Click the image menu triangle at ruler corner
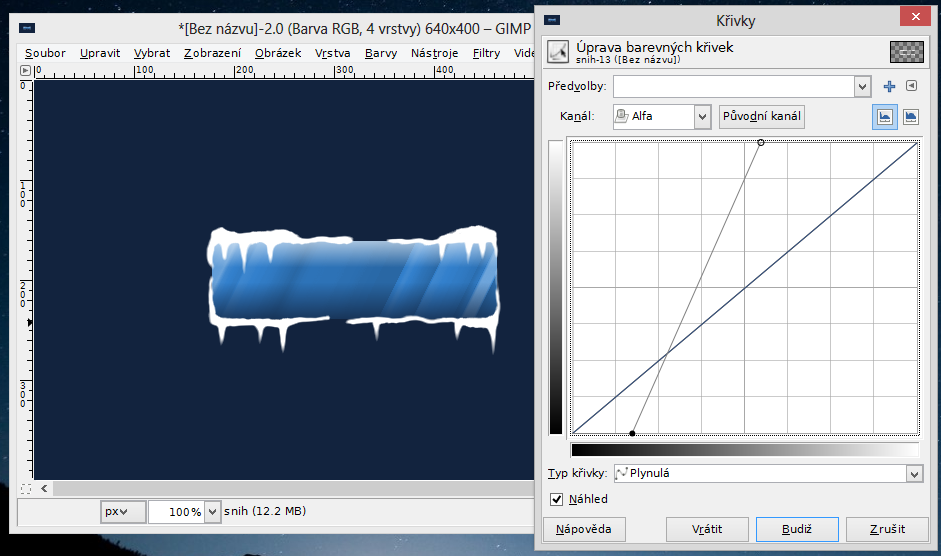Image resolution: width=941 pixels, height=556 pixels. point(25,71)
